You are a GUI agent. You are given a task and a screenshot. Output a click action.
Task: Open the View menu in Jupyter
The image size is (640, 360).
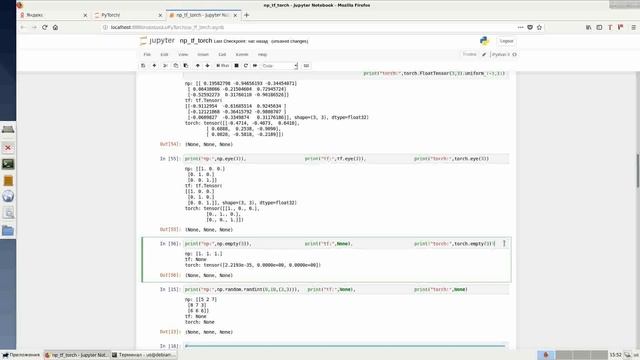pyautogui.click(x=183, y=54)
